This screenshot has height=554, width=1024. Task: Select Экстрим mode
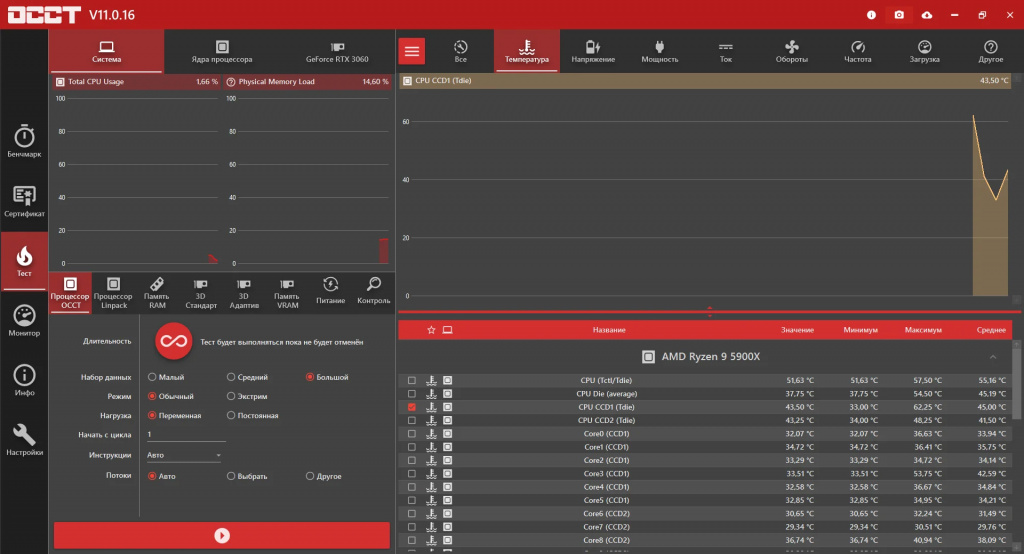tap(231, 396)
